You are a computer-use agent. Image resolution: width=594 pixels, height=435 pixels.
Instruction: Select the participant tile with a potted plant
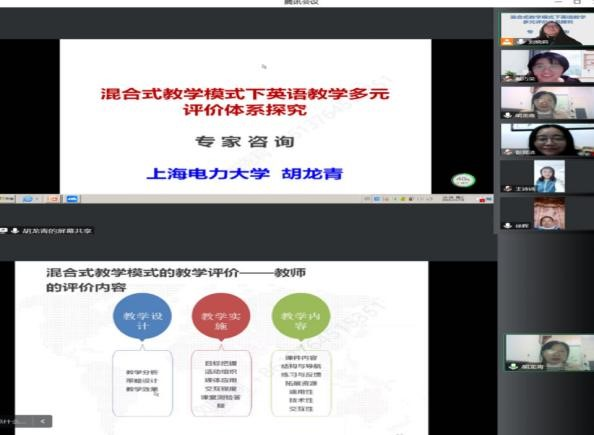[x=547, y=66]
